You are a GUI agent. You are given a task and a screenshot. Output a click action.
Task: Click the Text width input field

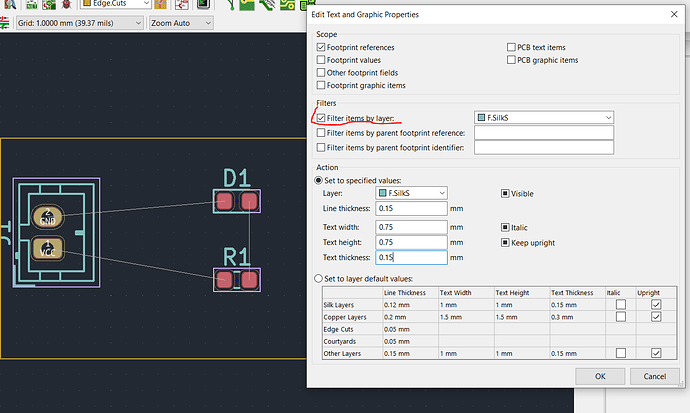pos(411,227)
